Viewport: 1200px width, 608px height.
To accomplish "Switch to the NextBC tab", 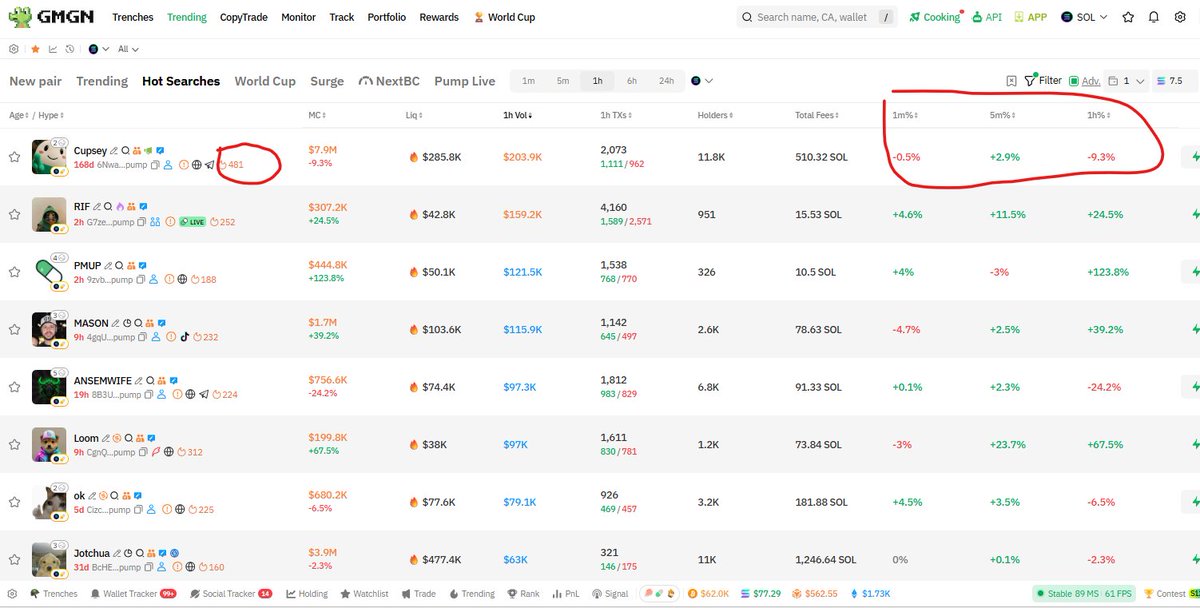I will (391, 81).
